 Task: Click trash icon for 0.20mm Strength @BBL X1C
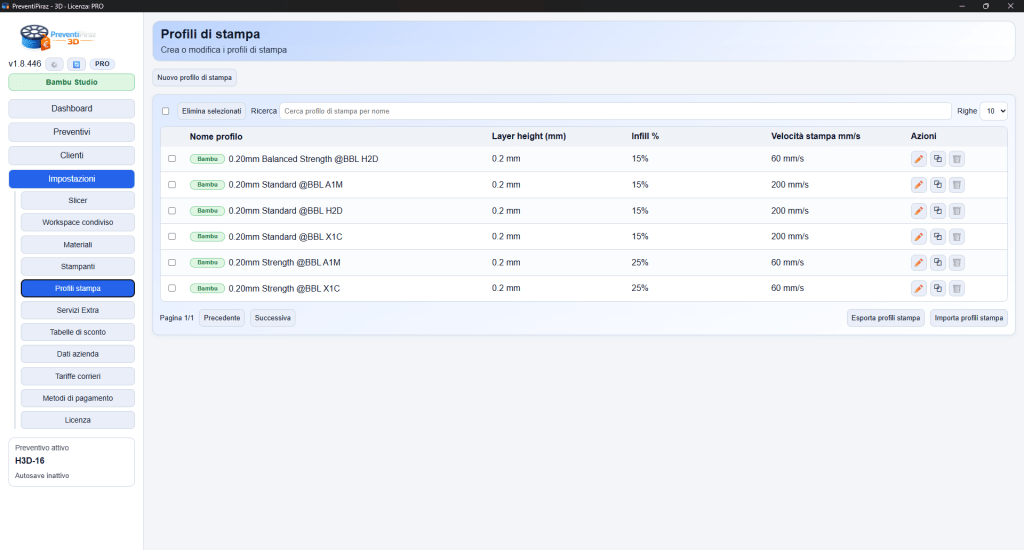pos(956,289)
